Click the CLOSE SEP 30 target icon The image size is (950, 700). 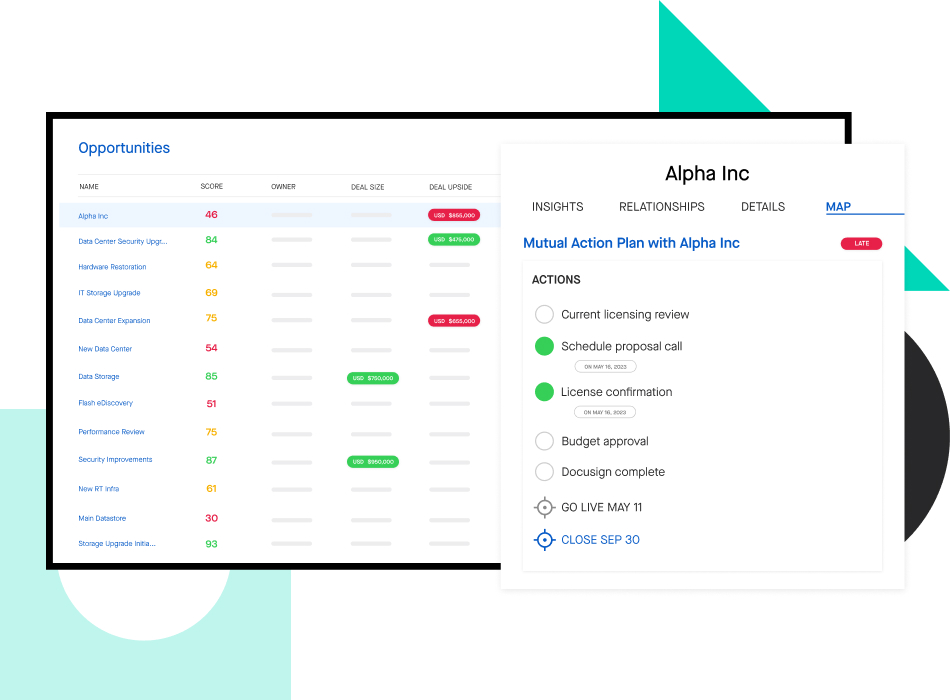pos(544,539)
